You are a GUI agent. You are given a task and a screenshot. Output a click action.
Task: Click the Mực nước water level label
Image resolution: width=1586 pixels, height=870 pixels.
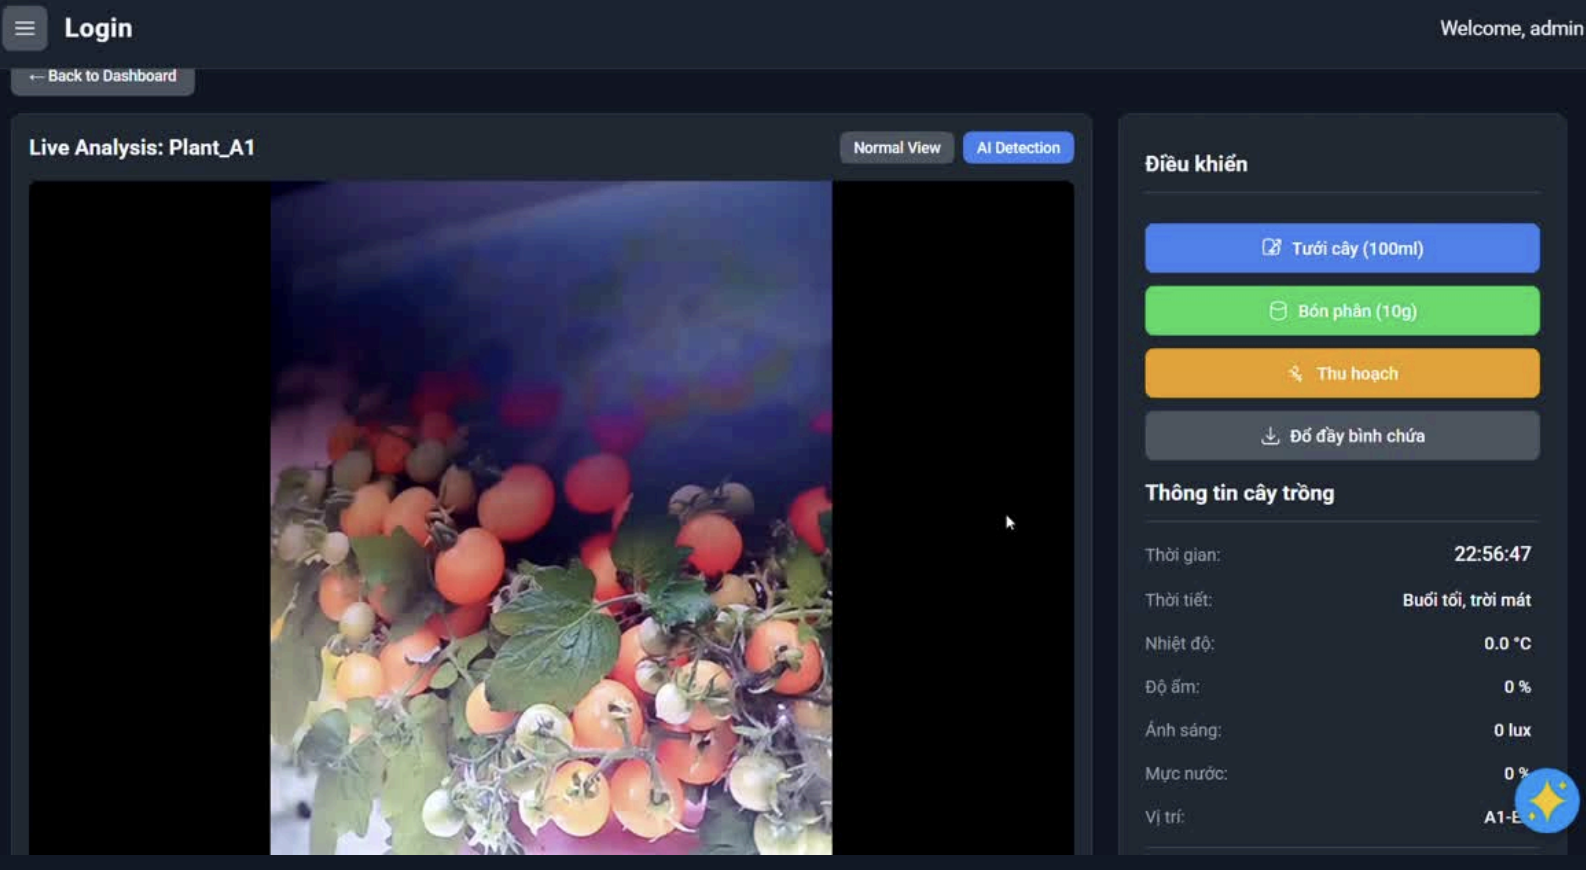tap(1186, 774)
